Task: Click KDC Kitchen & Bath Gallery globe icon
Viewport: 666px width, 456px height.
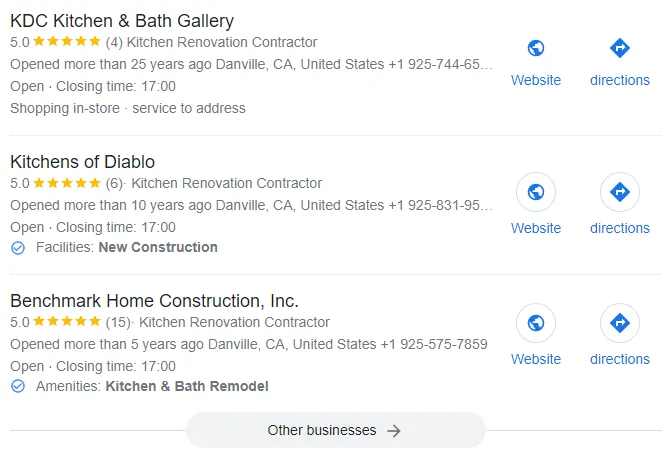Action: click(536, 48)
